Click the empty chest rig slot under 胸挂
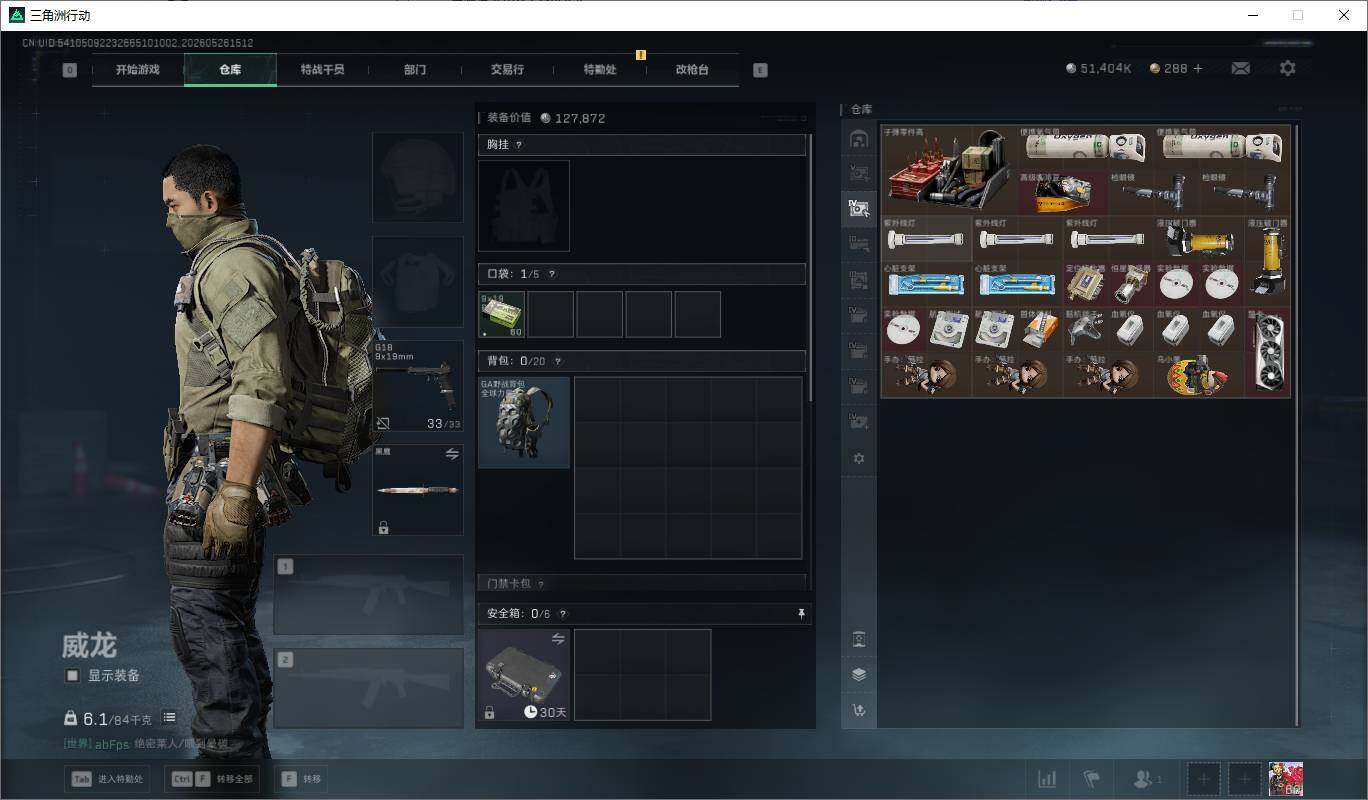Screen dimensions: 1368x800 [524, 205]
